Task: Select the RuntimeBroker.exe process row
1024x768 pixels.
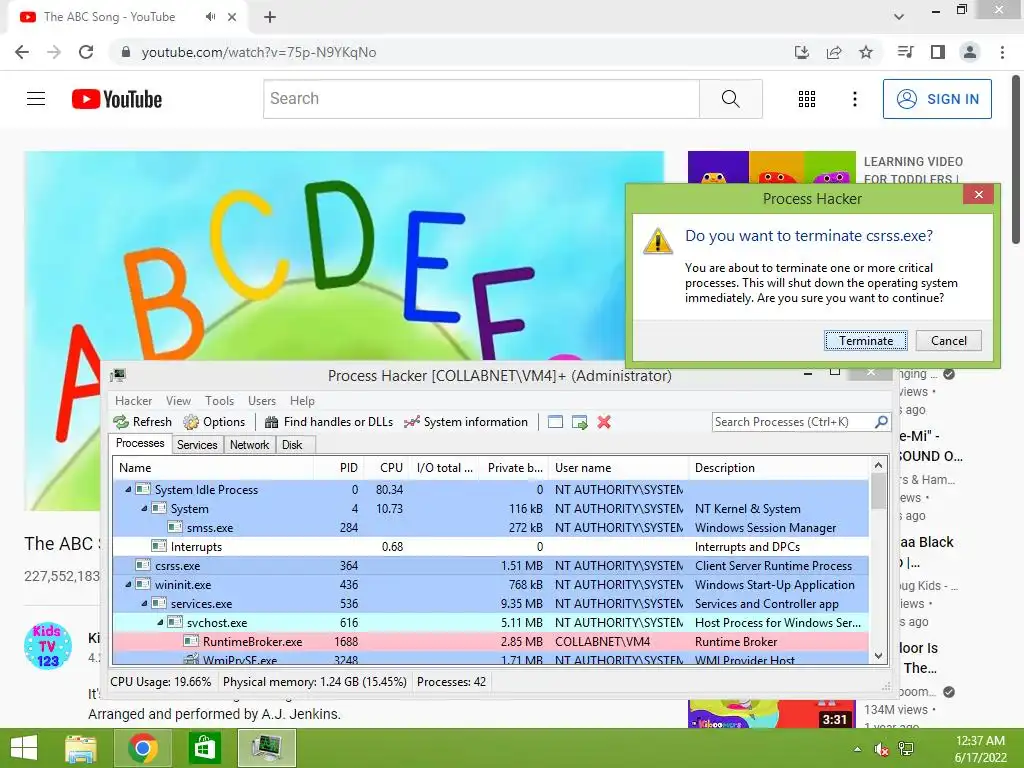Action: (x=491, y=641)
